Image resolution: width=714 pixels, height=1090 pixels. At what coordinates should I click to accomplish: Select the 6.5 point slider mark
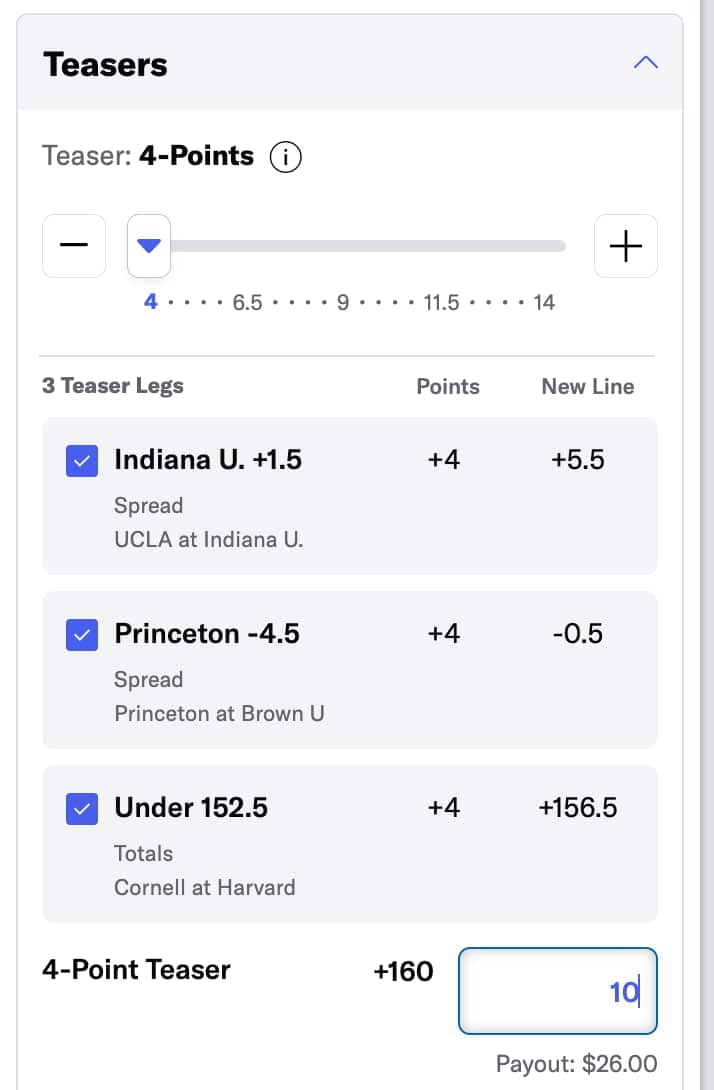click(x=247, y=303)
